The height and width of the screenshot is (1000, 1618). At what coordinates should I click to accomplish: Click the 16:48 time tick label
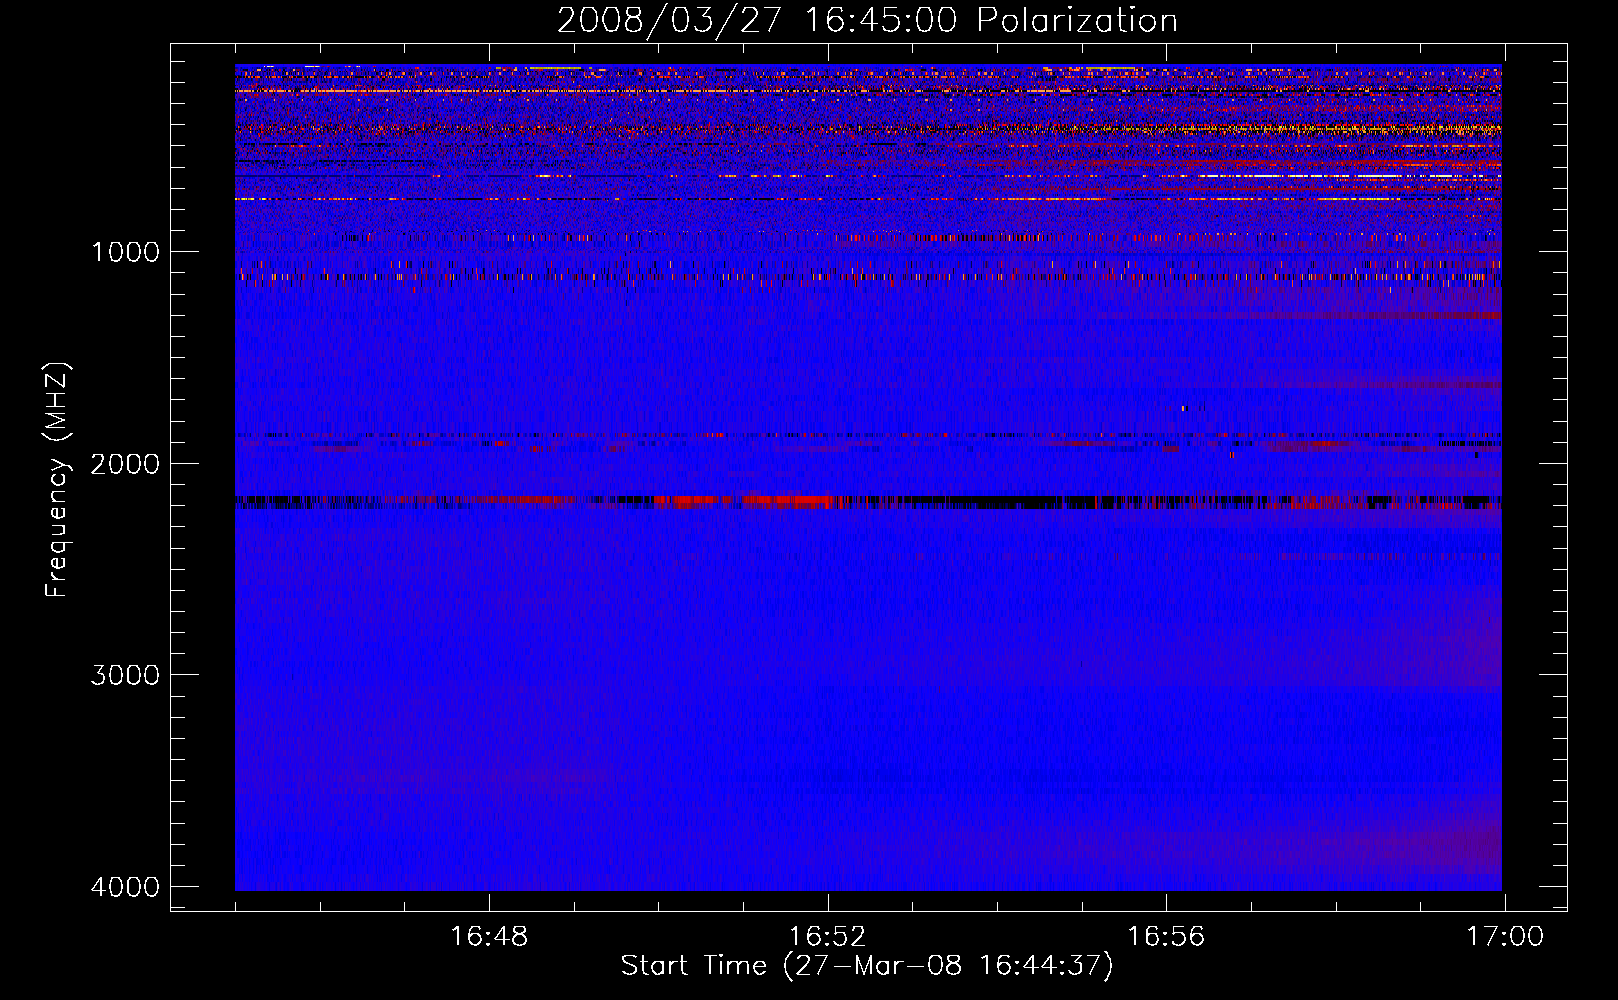click(x=489, y=937)
